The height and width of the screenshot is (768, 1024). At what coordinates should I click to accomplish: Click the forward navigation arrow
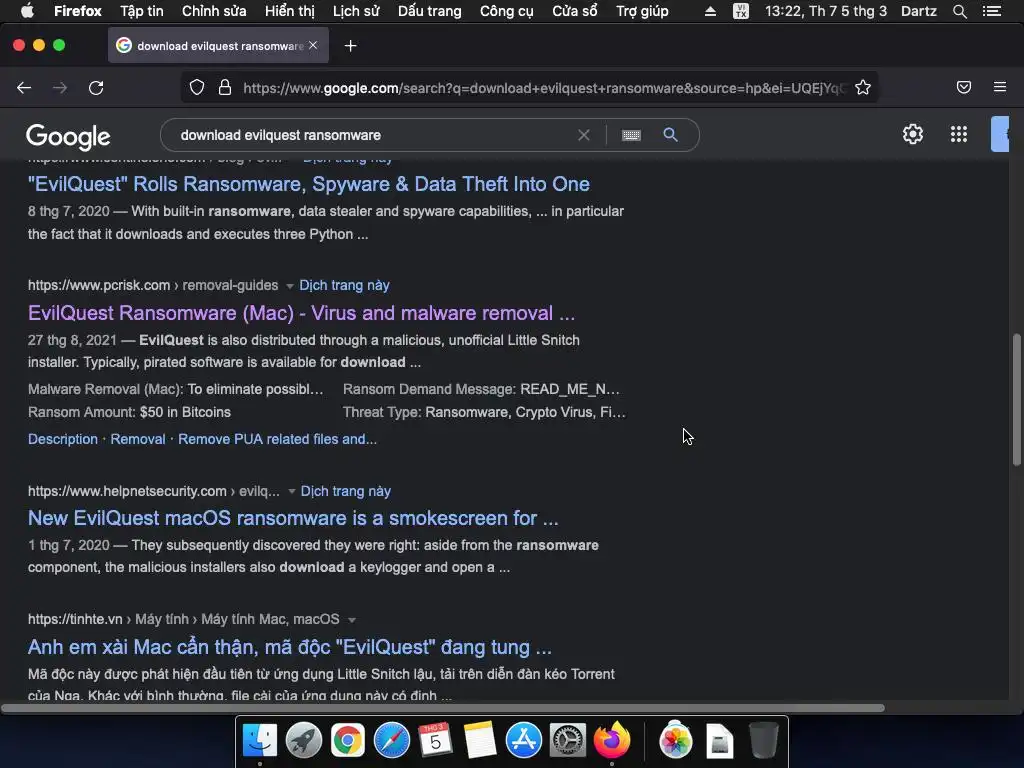pos(59,88)
